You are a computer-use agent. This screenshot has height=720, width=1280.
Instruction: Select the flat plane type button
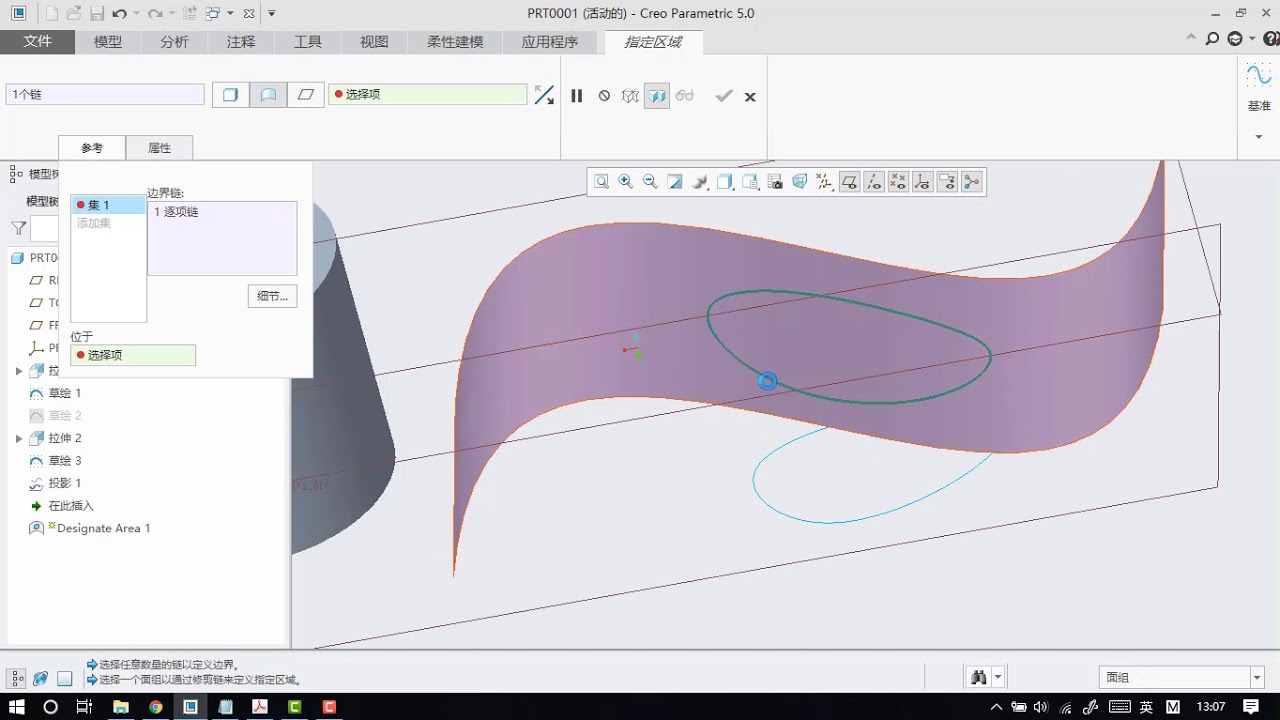[x=306, y=94]
